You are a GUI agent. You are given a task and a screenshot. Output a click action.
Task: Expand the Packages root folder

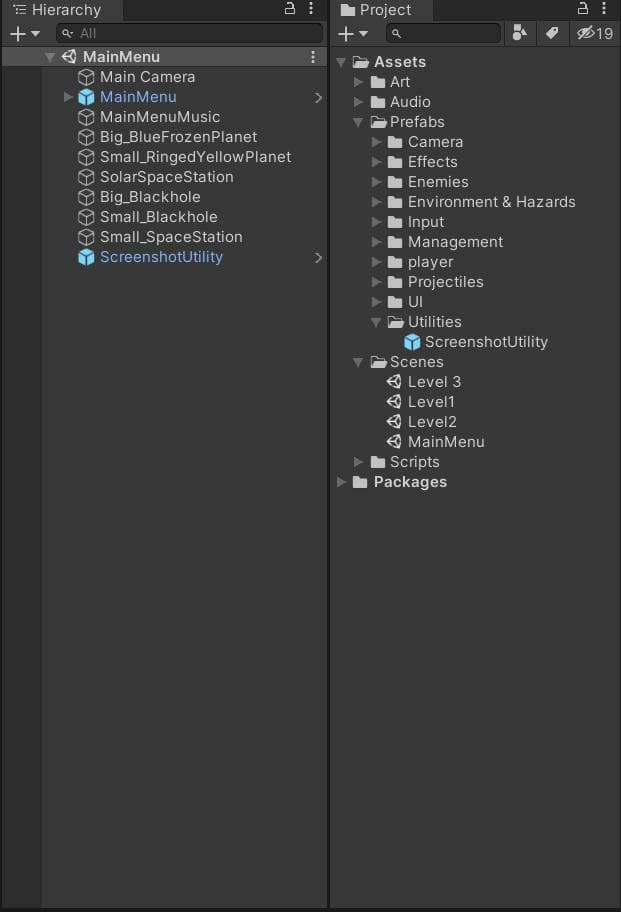coord(341,482)
